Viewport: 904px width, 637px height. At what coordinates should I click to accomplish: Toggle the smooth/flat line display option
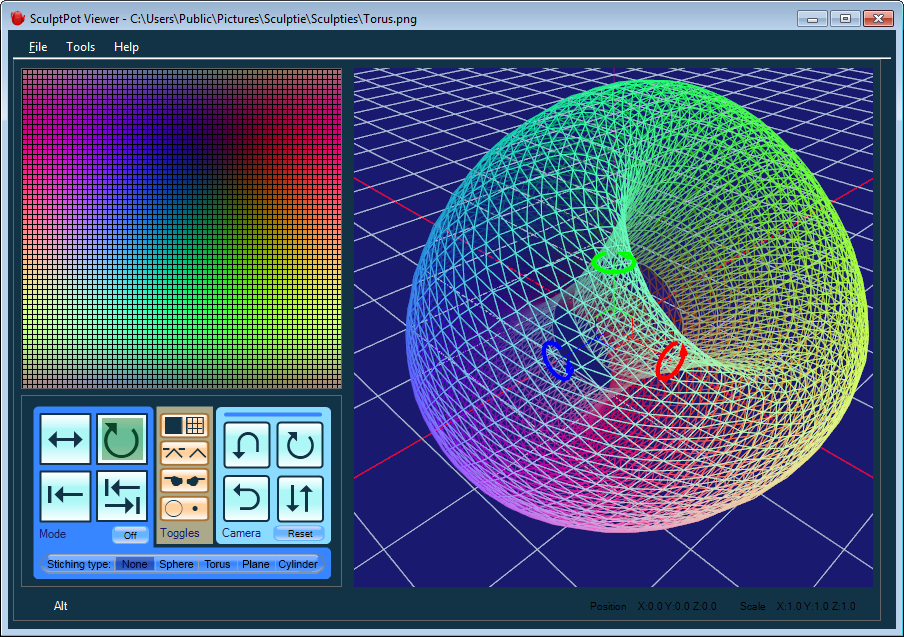tap(184, 453)
